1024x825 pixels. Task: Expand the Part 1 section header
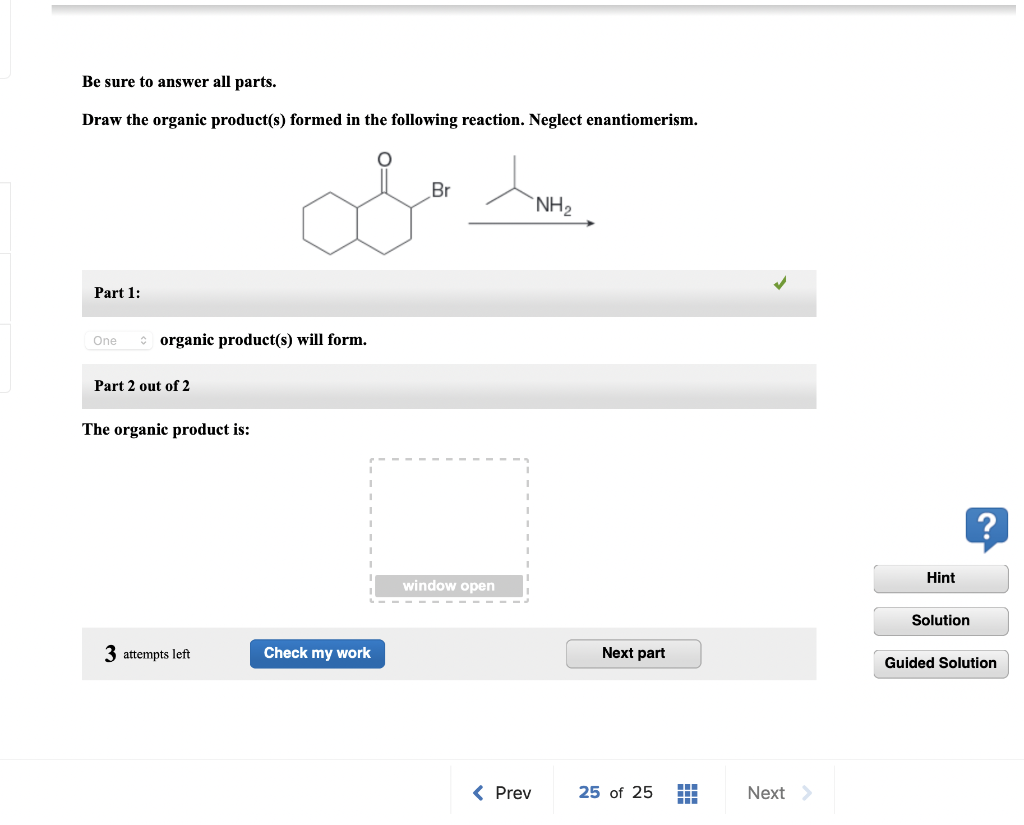(448, 292)
